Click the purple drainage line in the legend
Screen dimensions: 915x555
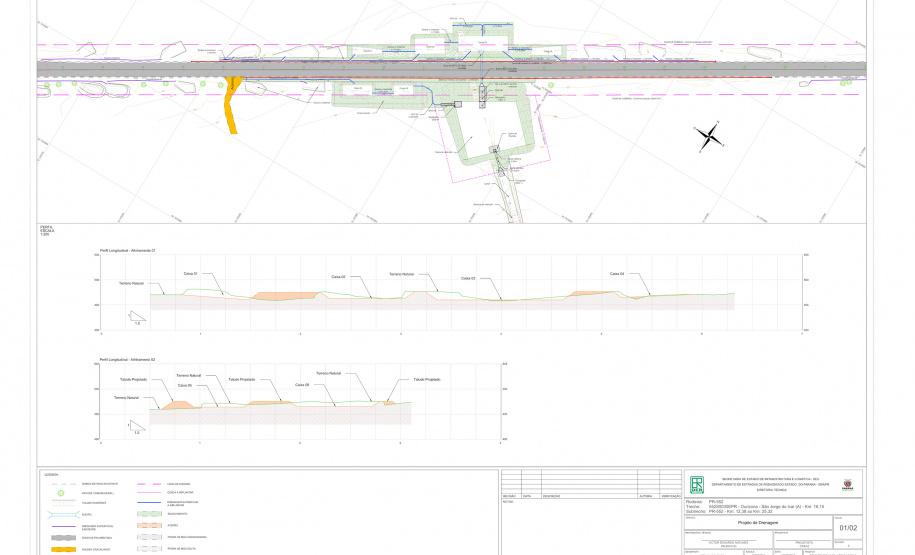click(x=62, y=524)
